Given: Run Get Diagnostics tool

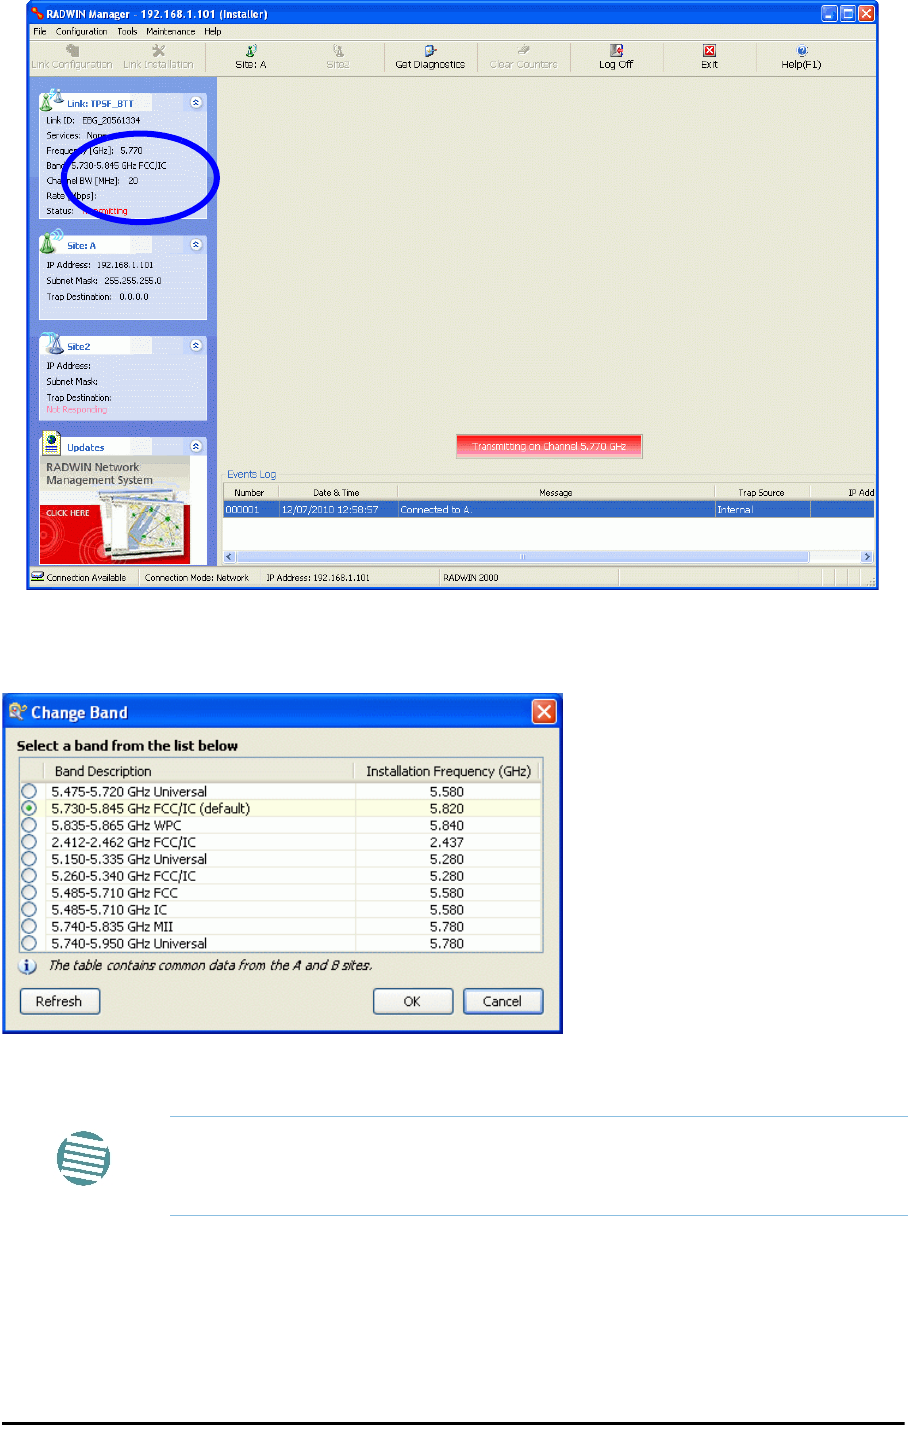Looking at the screenshot, I should click(430, 57).
